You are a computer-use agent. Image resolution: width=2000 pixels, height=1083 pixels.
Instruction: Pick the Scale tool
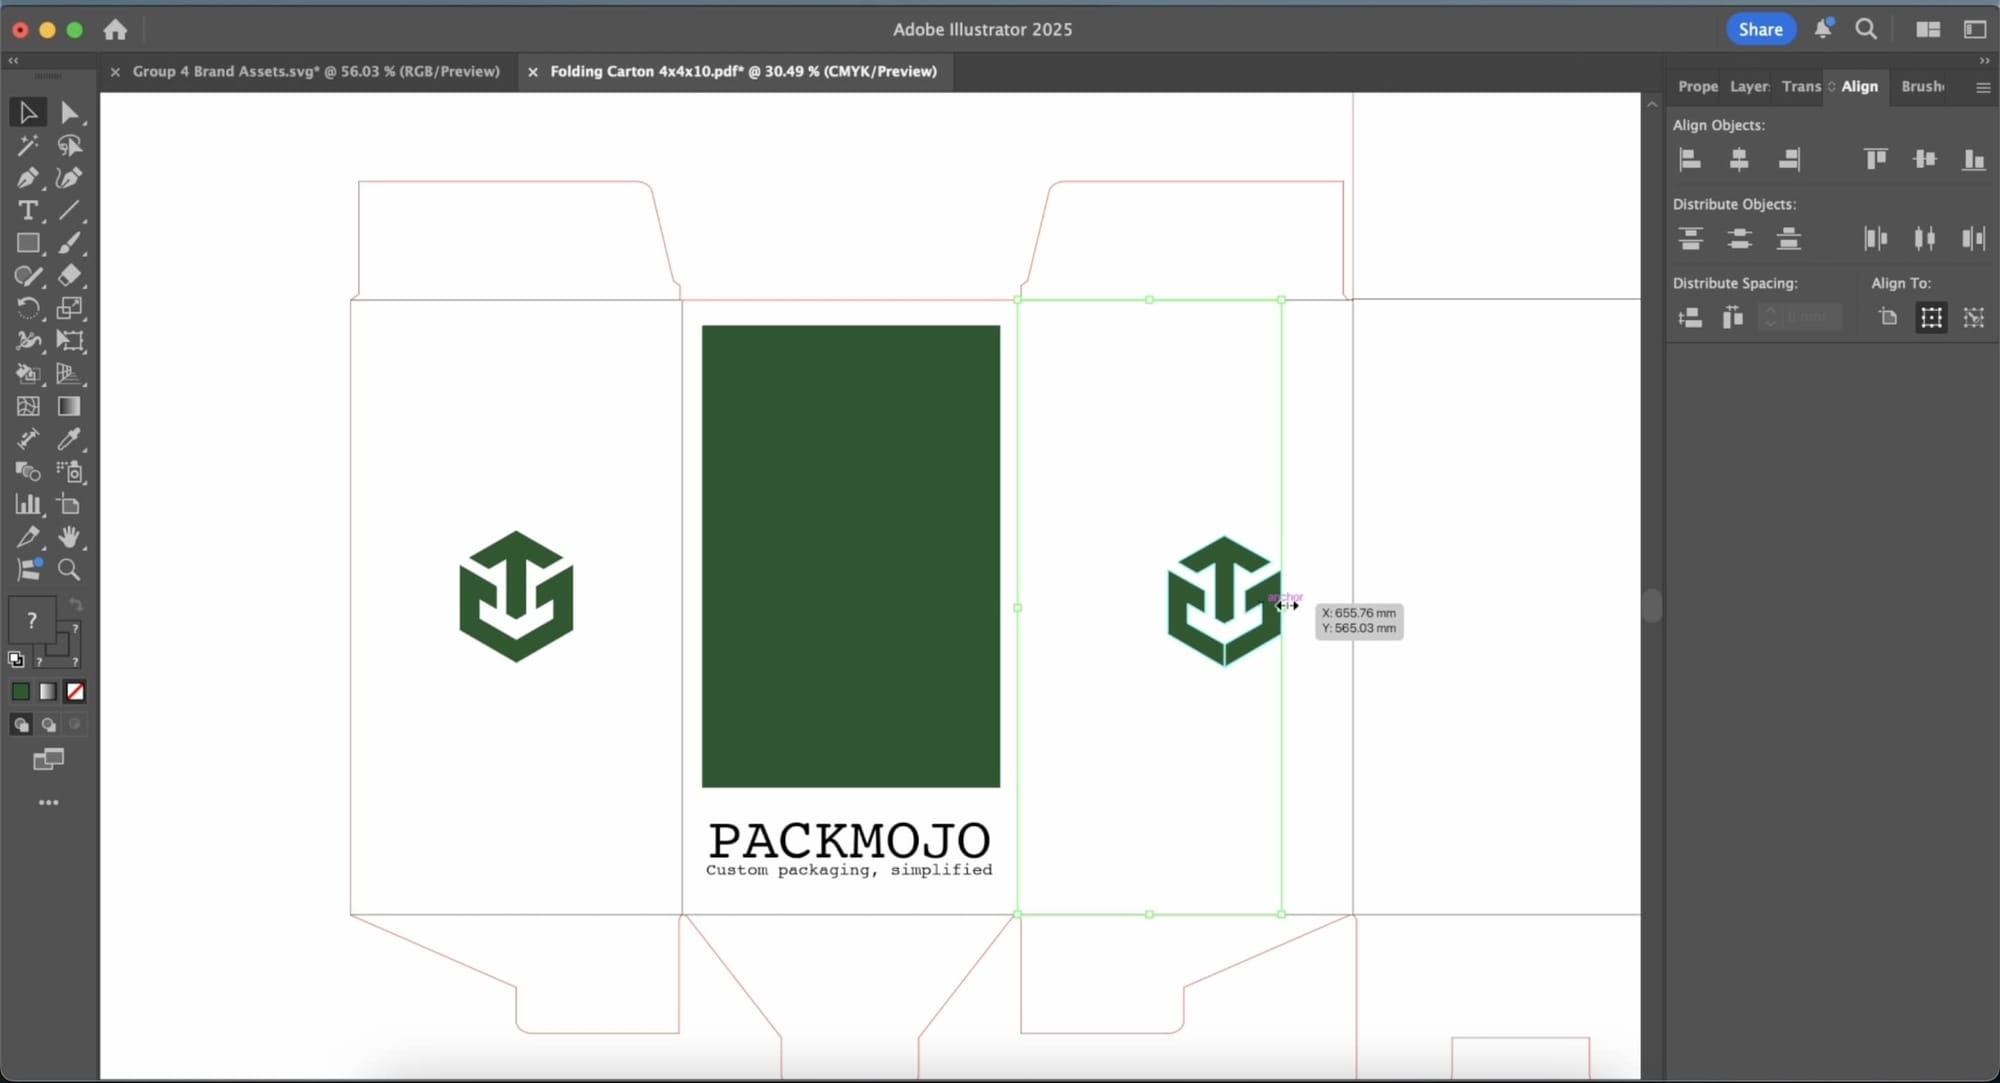[x=69, y=308]
